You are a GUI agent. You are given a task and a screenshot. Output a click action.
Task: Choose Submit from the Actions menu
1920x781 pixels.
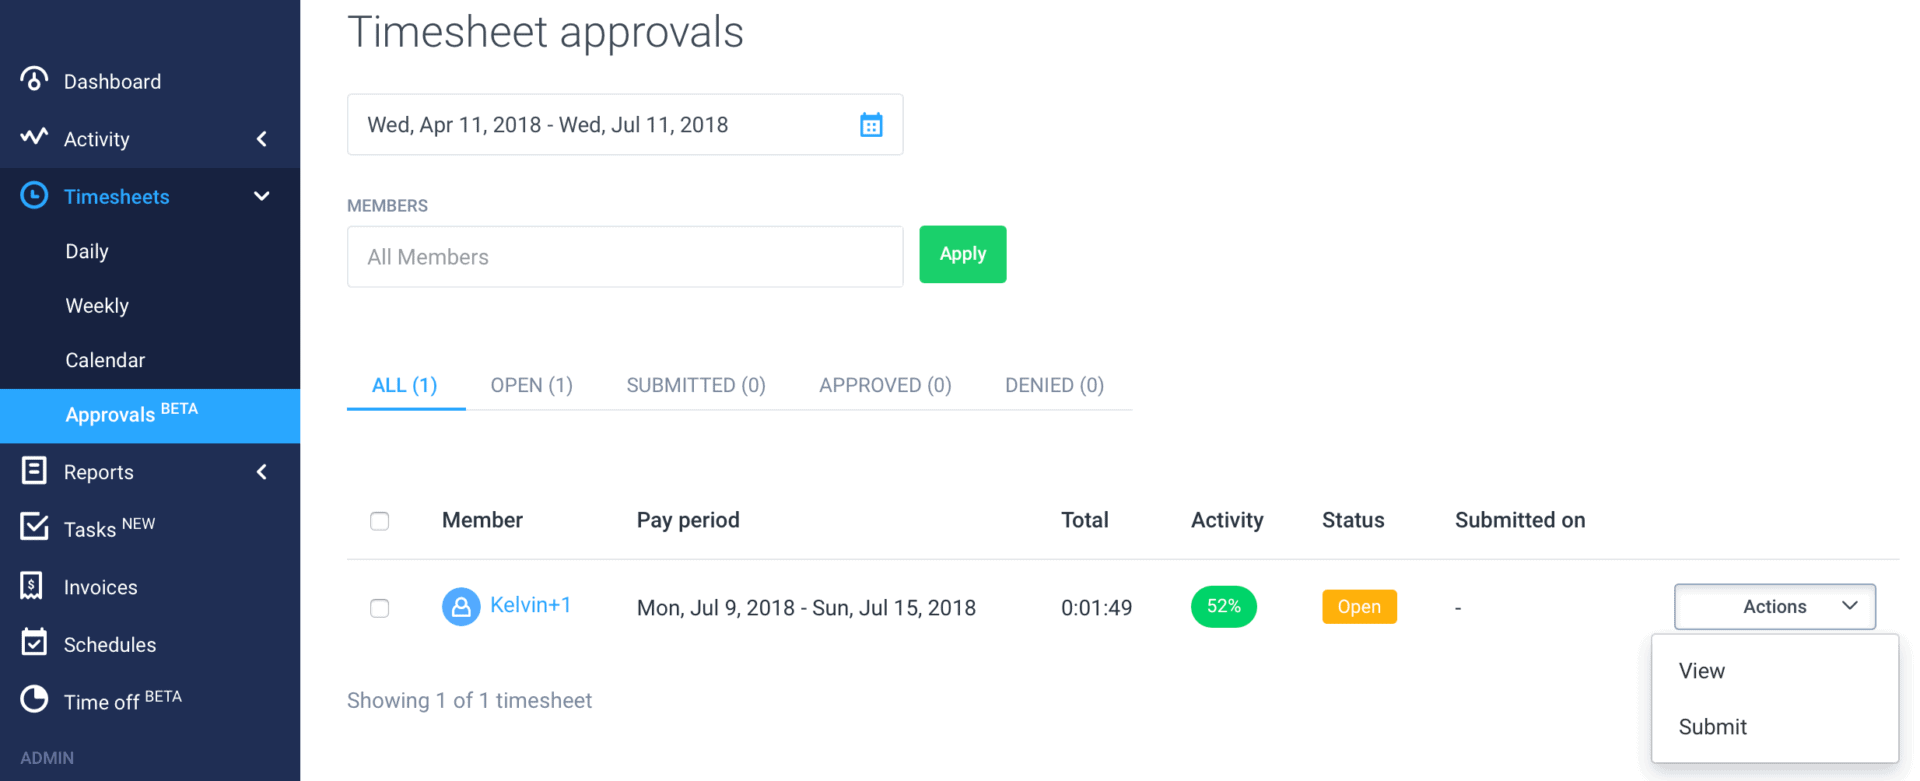1711,727
